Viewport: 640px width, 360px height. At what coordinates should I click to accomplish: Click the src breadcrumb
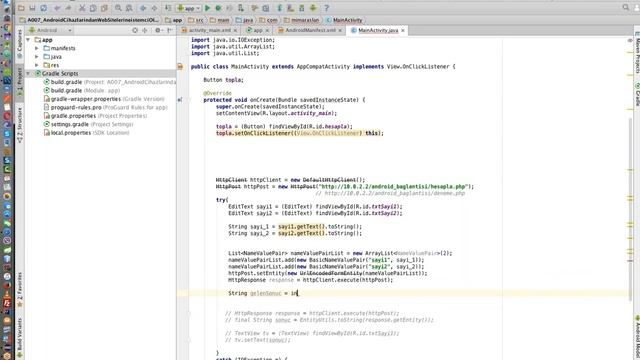pyautogui.click(x=196, y=20)
